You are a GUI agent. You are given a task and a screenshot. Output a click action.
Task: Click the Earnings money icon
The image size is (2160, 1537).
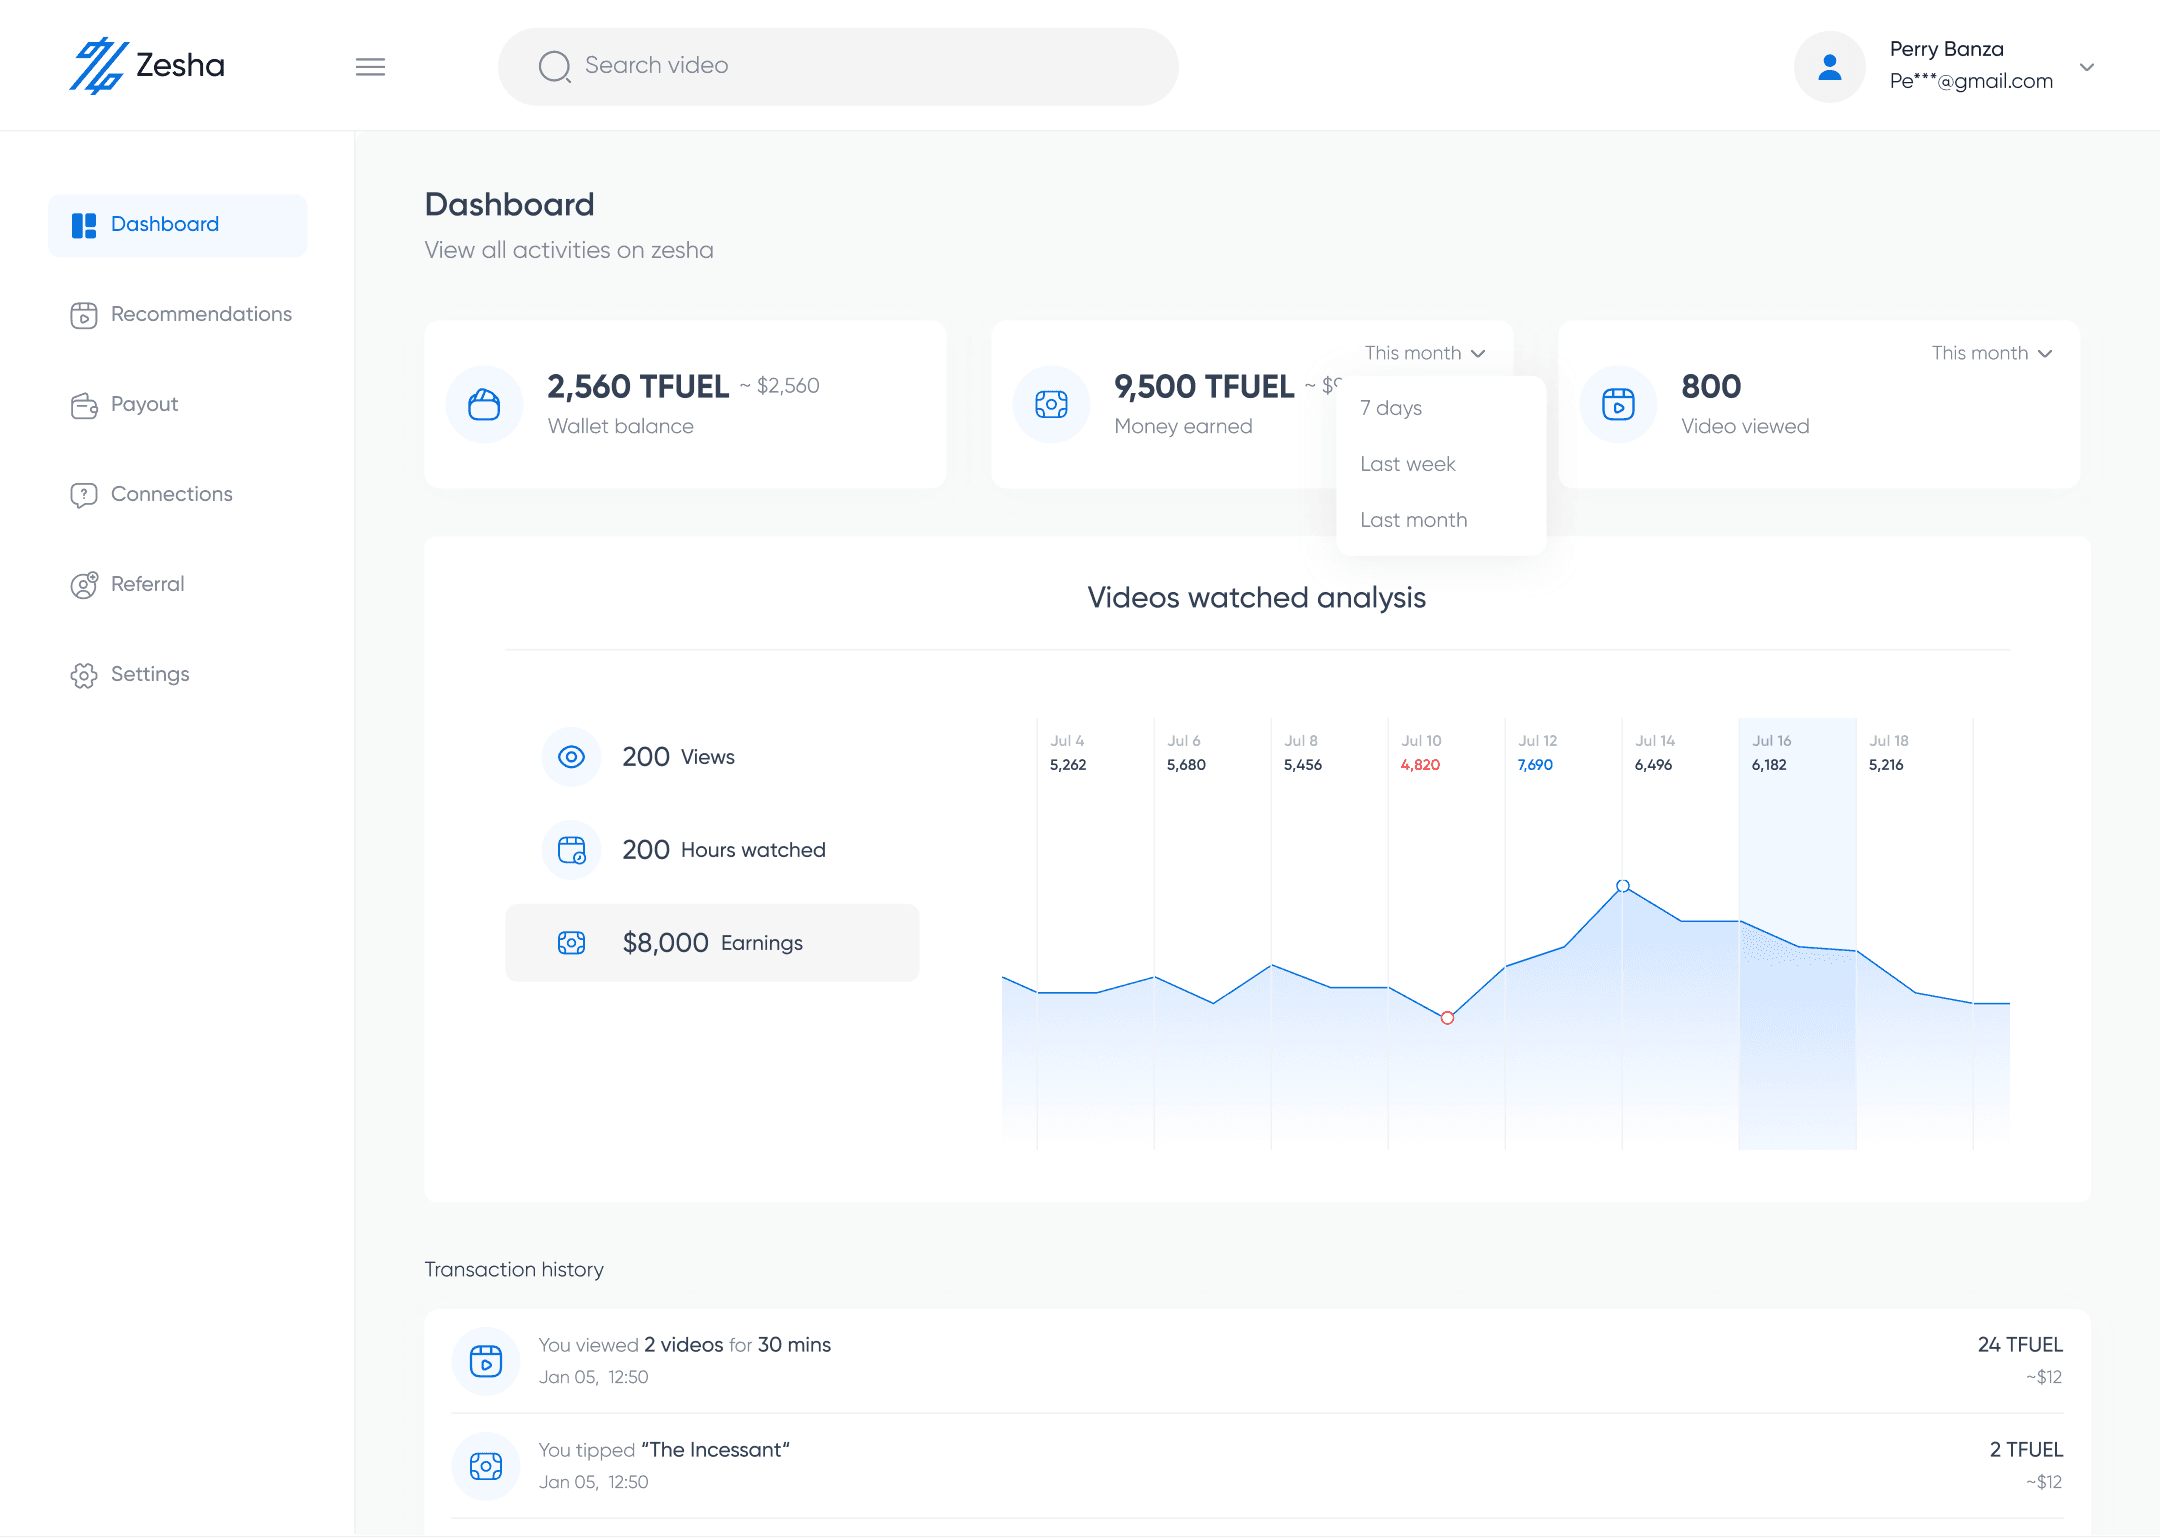pos(571,943)
